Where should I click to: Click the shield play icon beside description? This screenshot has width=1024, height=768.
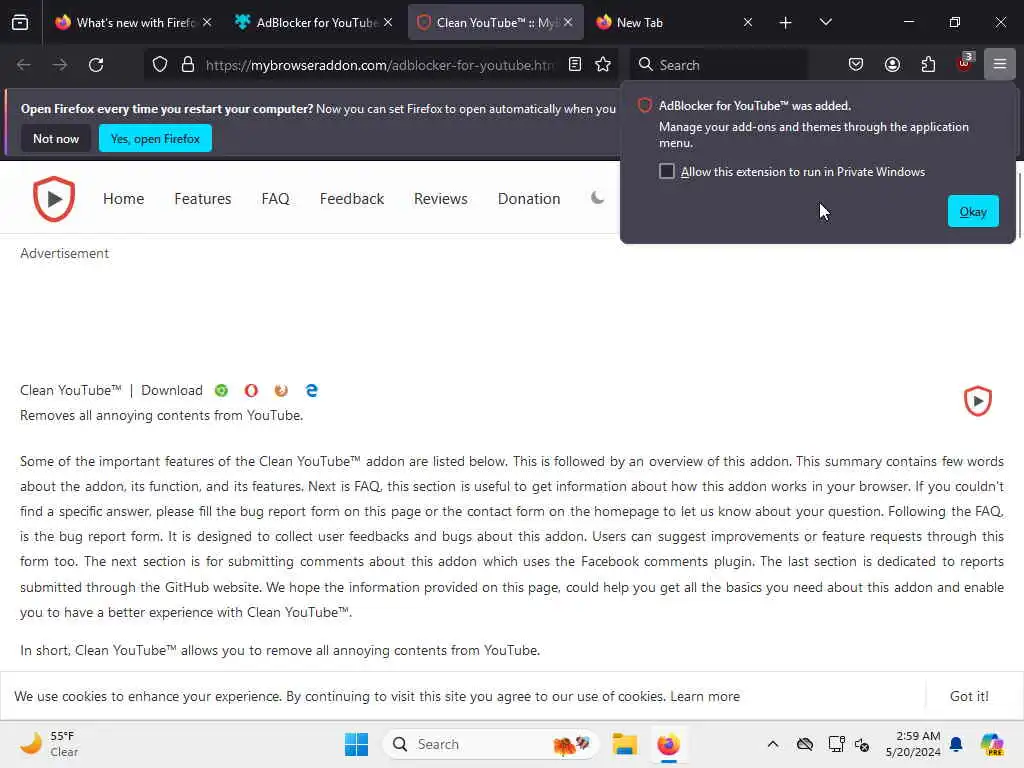point(978,401)
